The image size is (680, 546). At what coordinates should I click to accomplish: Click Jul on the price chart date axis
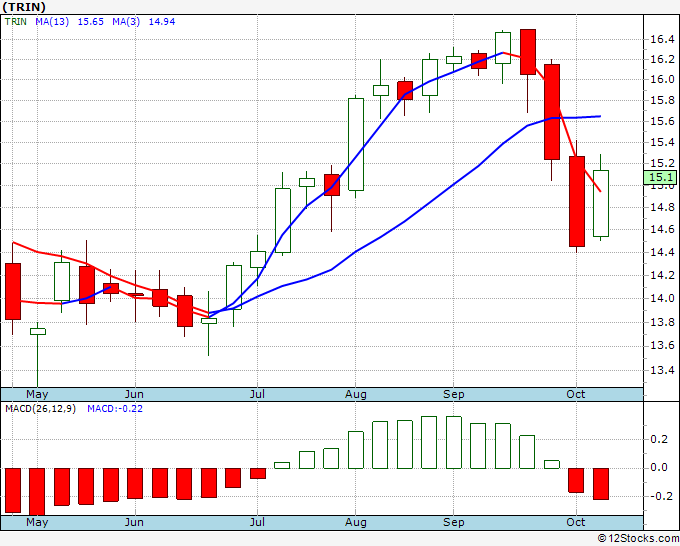tap(257, 395)
